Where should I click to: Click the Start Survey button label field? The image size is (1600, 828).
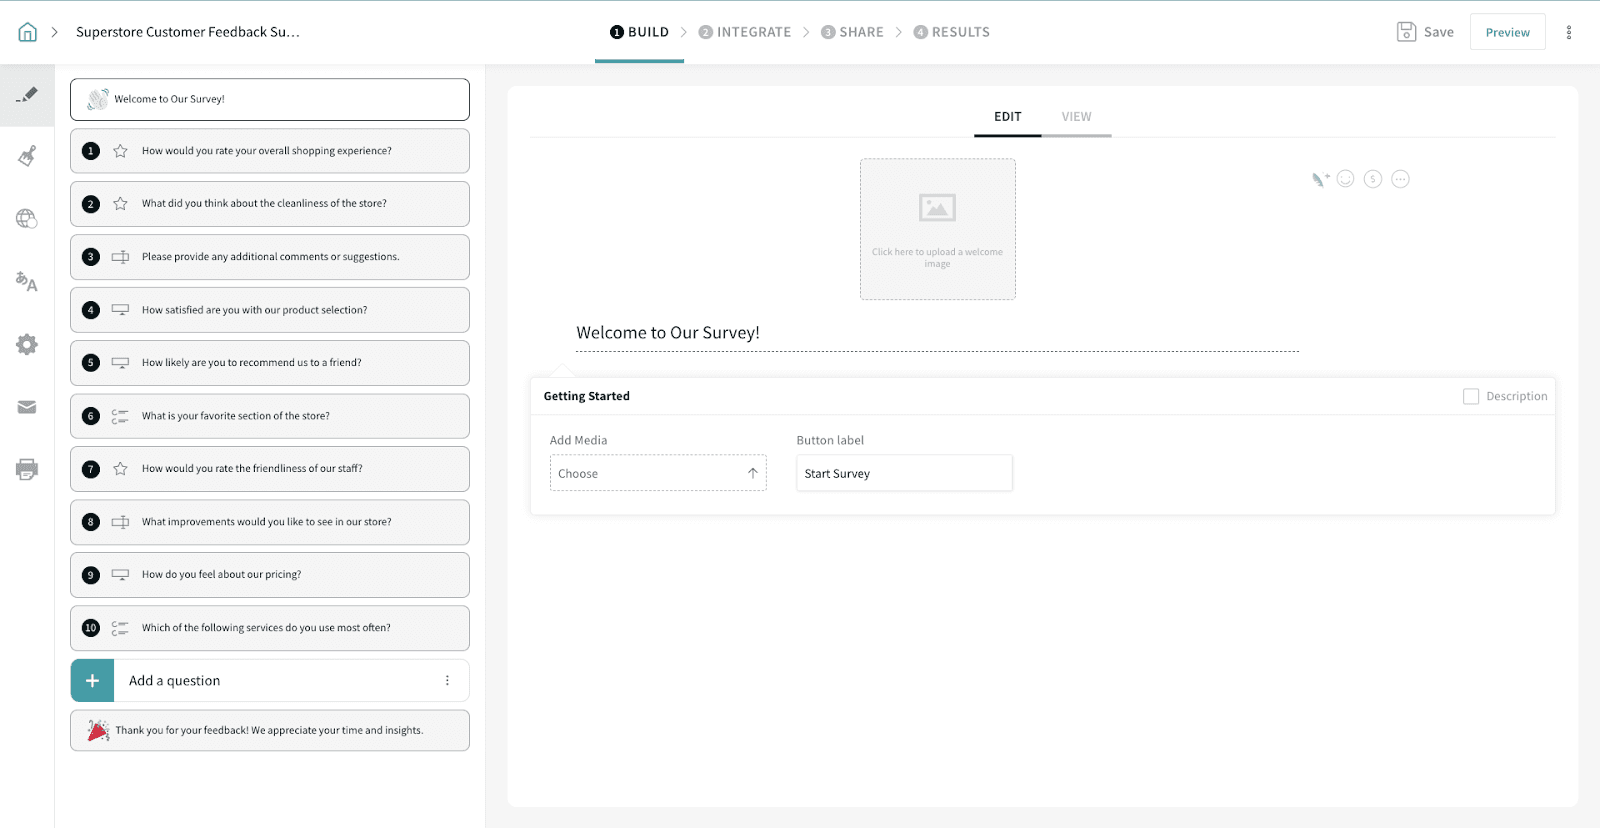(904, 473)
